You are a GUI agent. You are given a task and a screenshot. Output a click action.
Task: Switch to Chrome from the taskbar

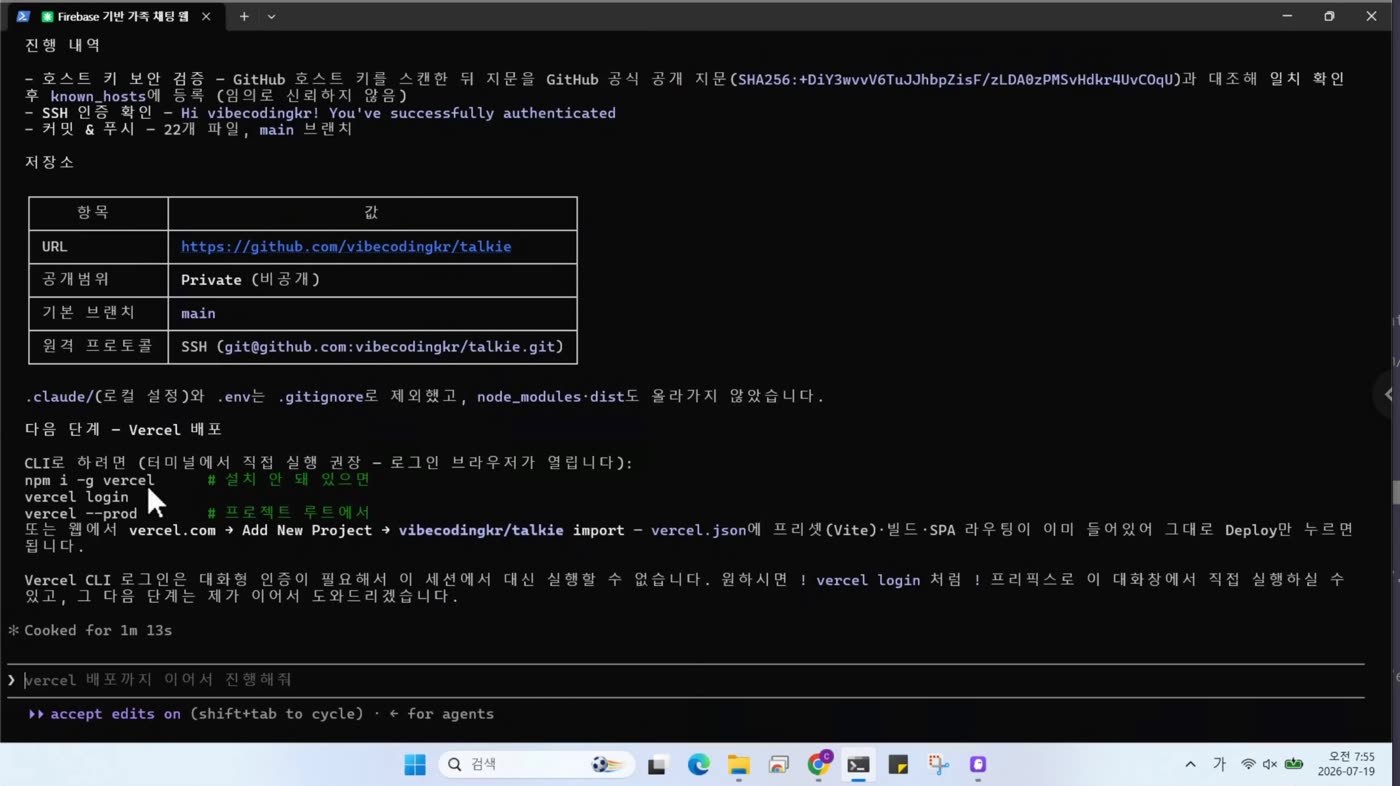(819, 764)
